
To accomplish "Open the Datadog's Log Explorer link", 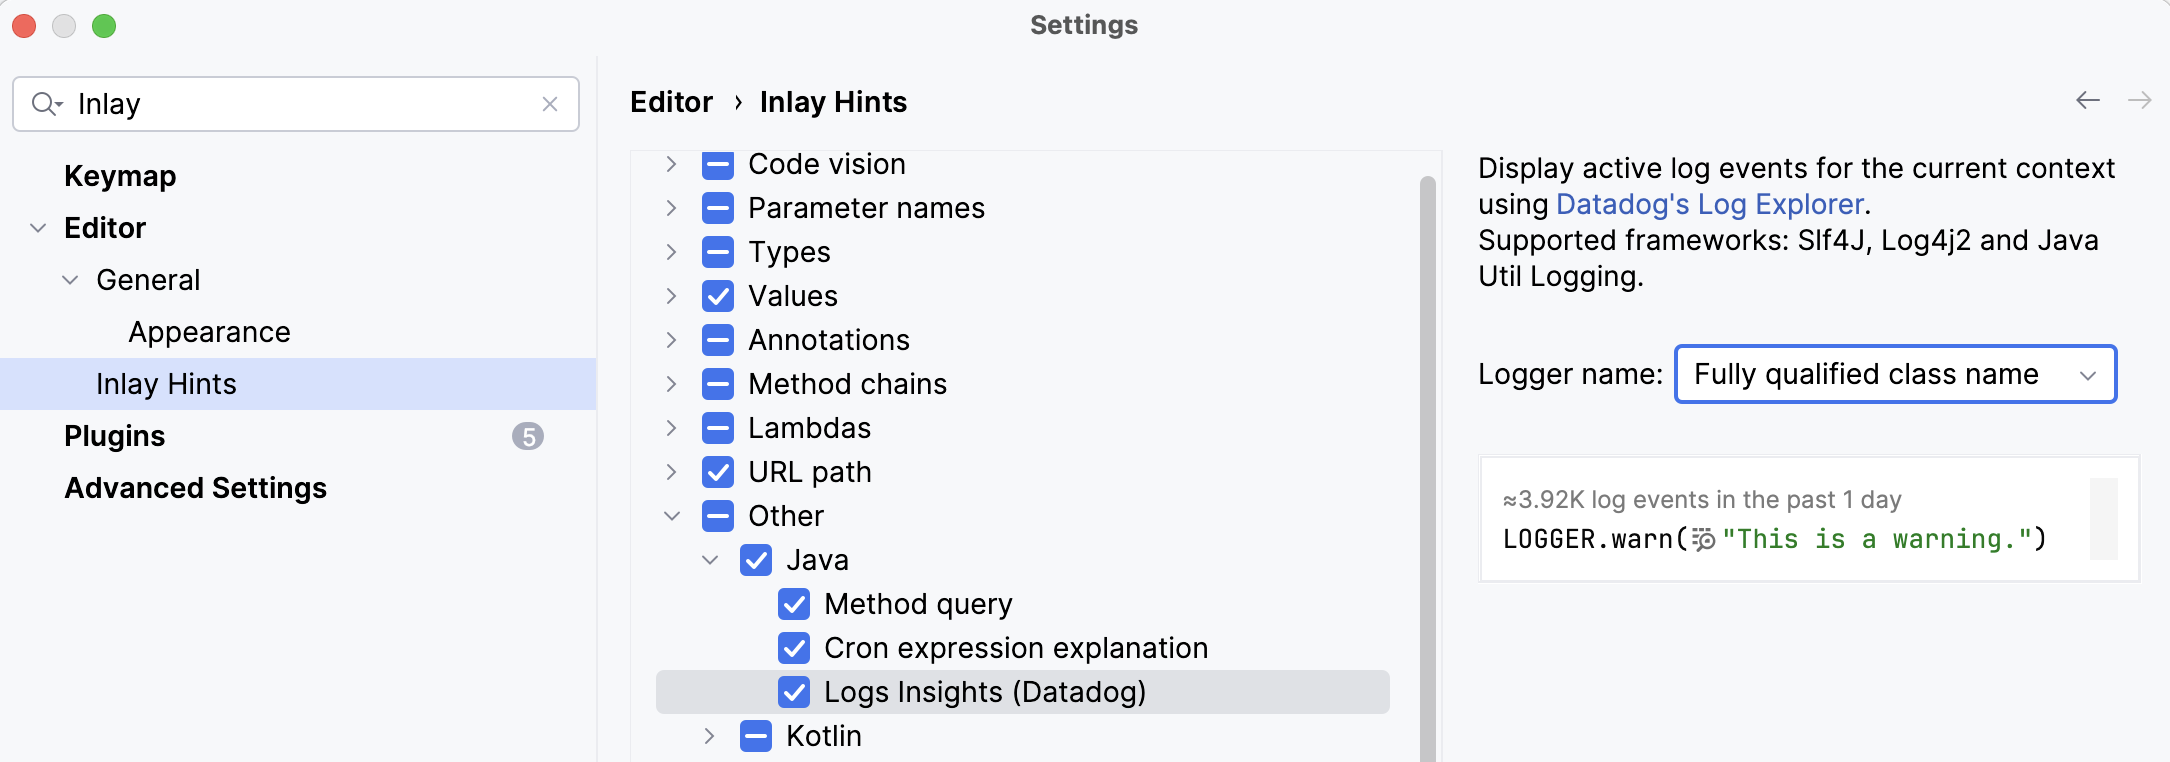I will [1710, 204].
